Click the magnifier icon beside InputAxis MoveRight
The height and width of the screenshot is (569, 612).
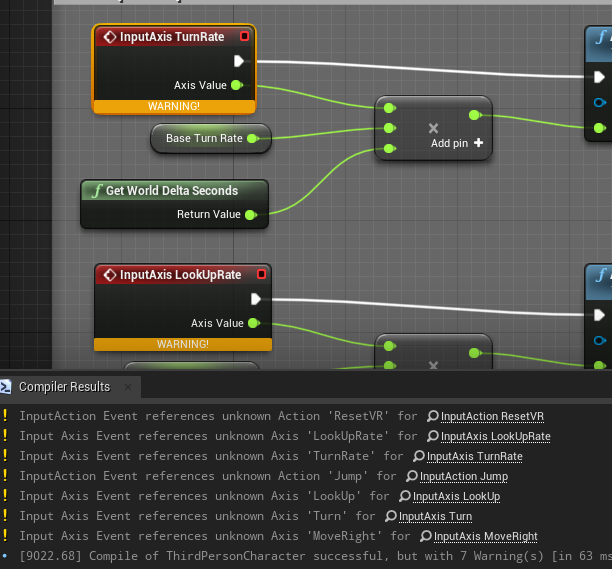(425, 536)
